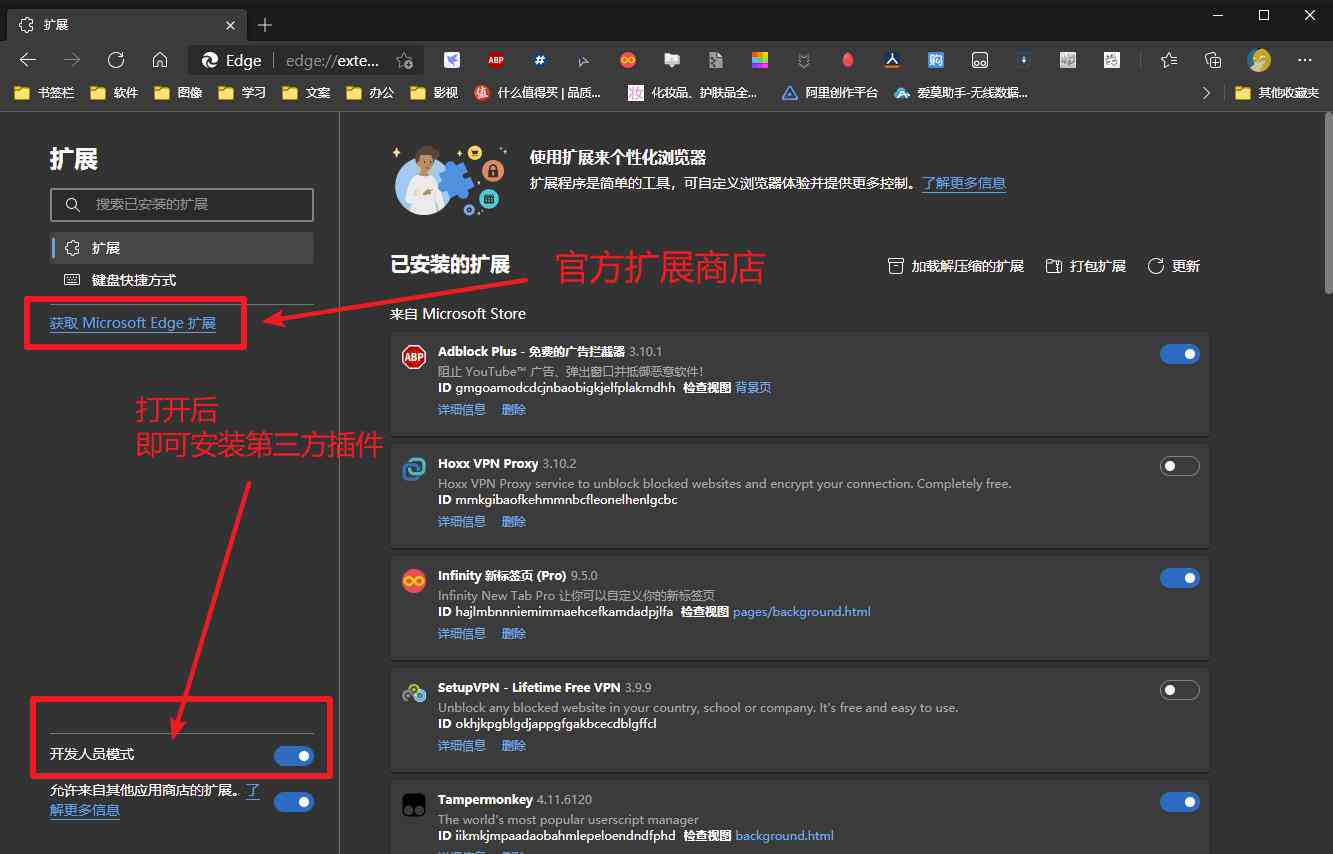Viewport: 1333px width, 854px height.
Task: Open a new tab with plus button
Action: pyautogui.click(x=265, y=24)
